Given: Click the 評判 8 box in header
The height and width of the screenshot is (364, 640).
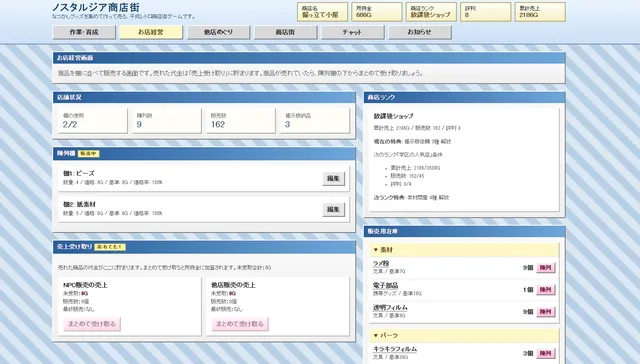Looking at the screenshot, I should 486,12.
